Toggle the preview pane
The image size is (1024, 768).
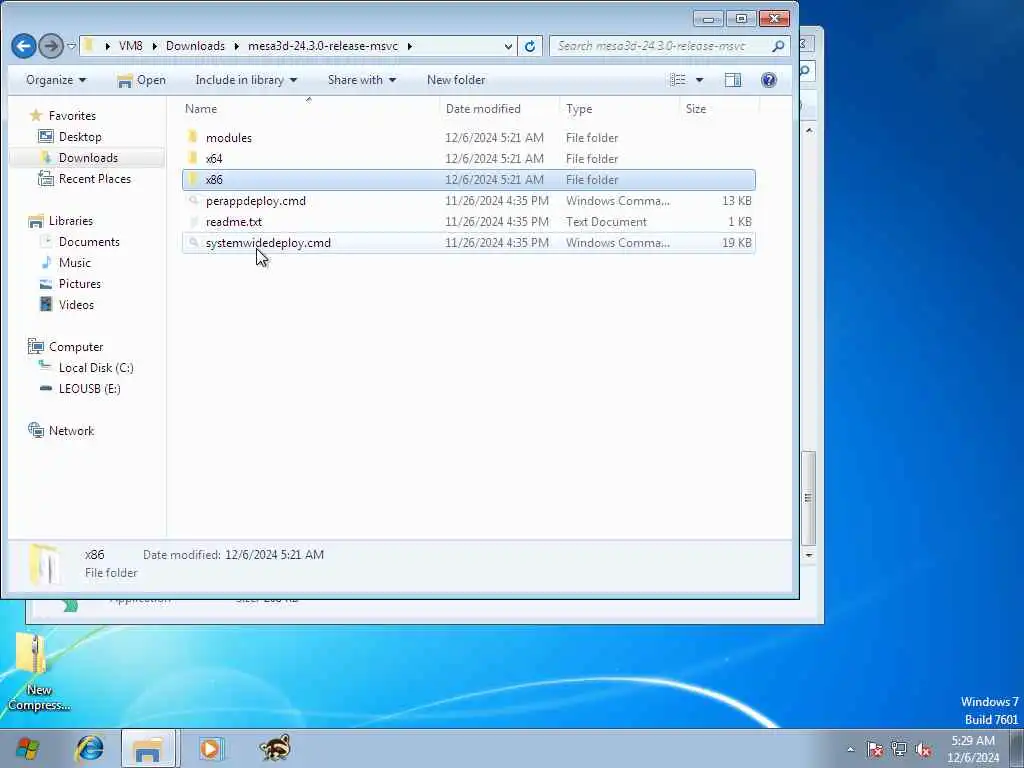733,80
